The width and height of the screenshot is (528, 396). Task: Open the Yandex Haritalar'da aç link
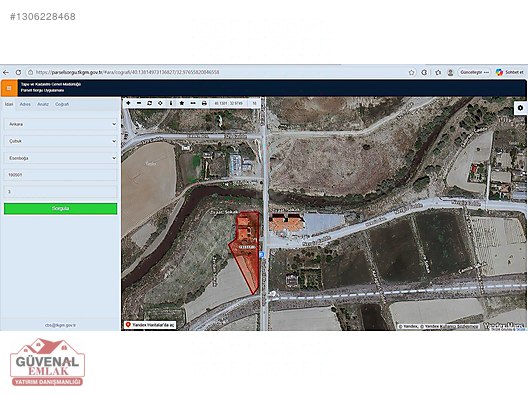(x=150, y=325)
